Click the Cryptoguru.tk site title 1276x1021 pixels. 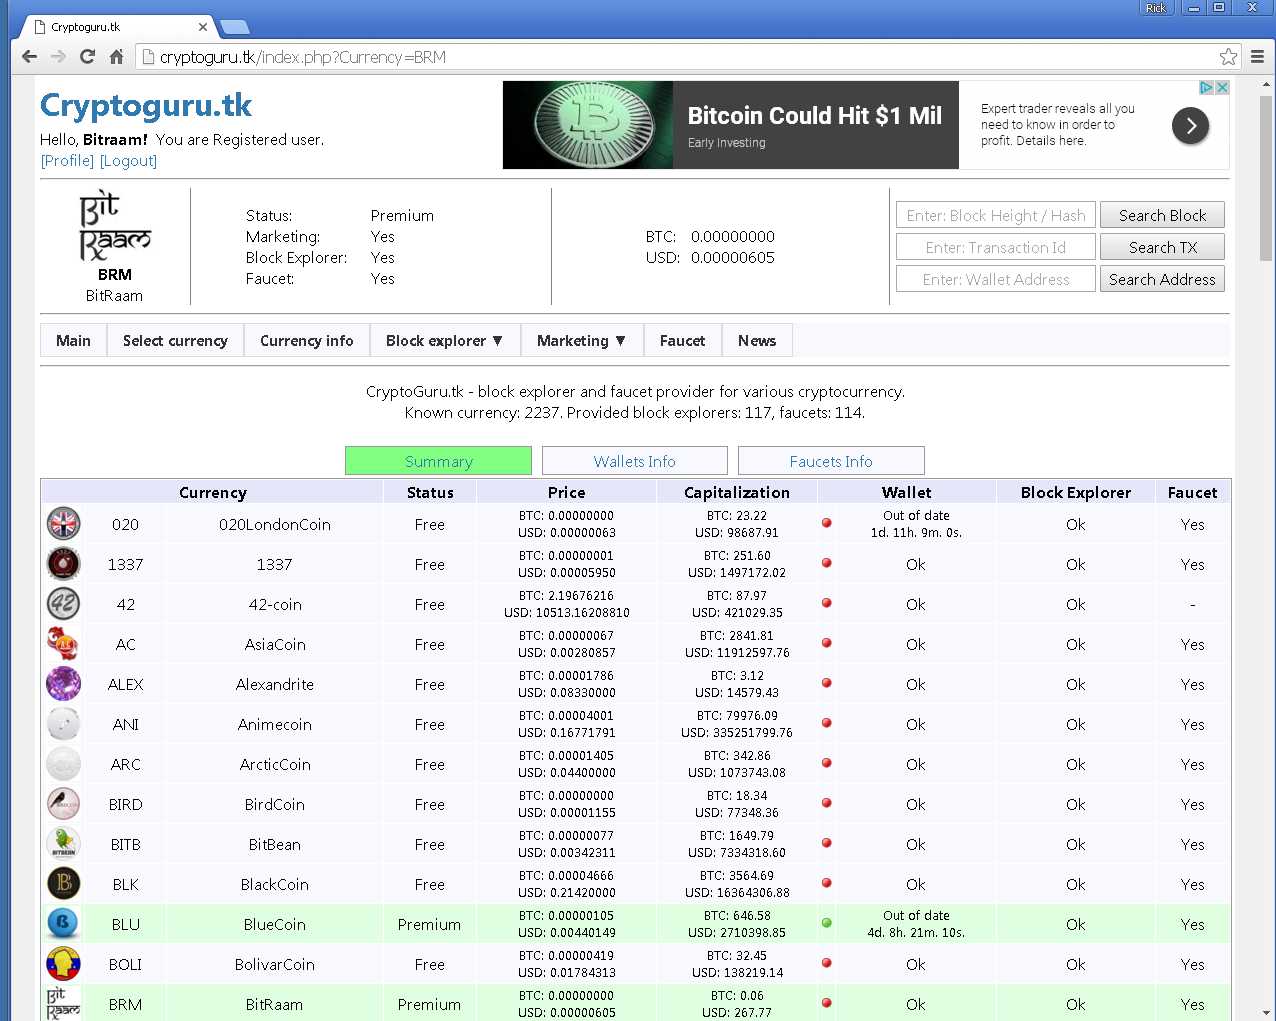(146, 105)
